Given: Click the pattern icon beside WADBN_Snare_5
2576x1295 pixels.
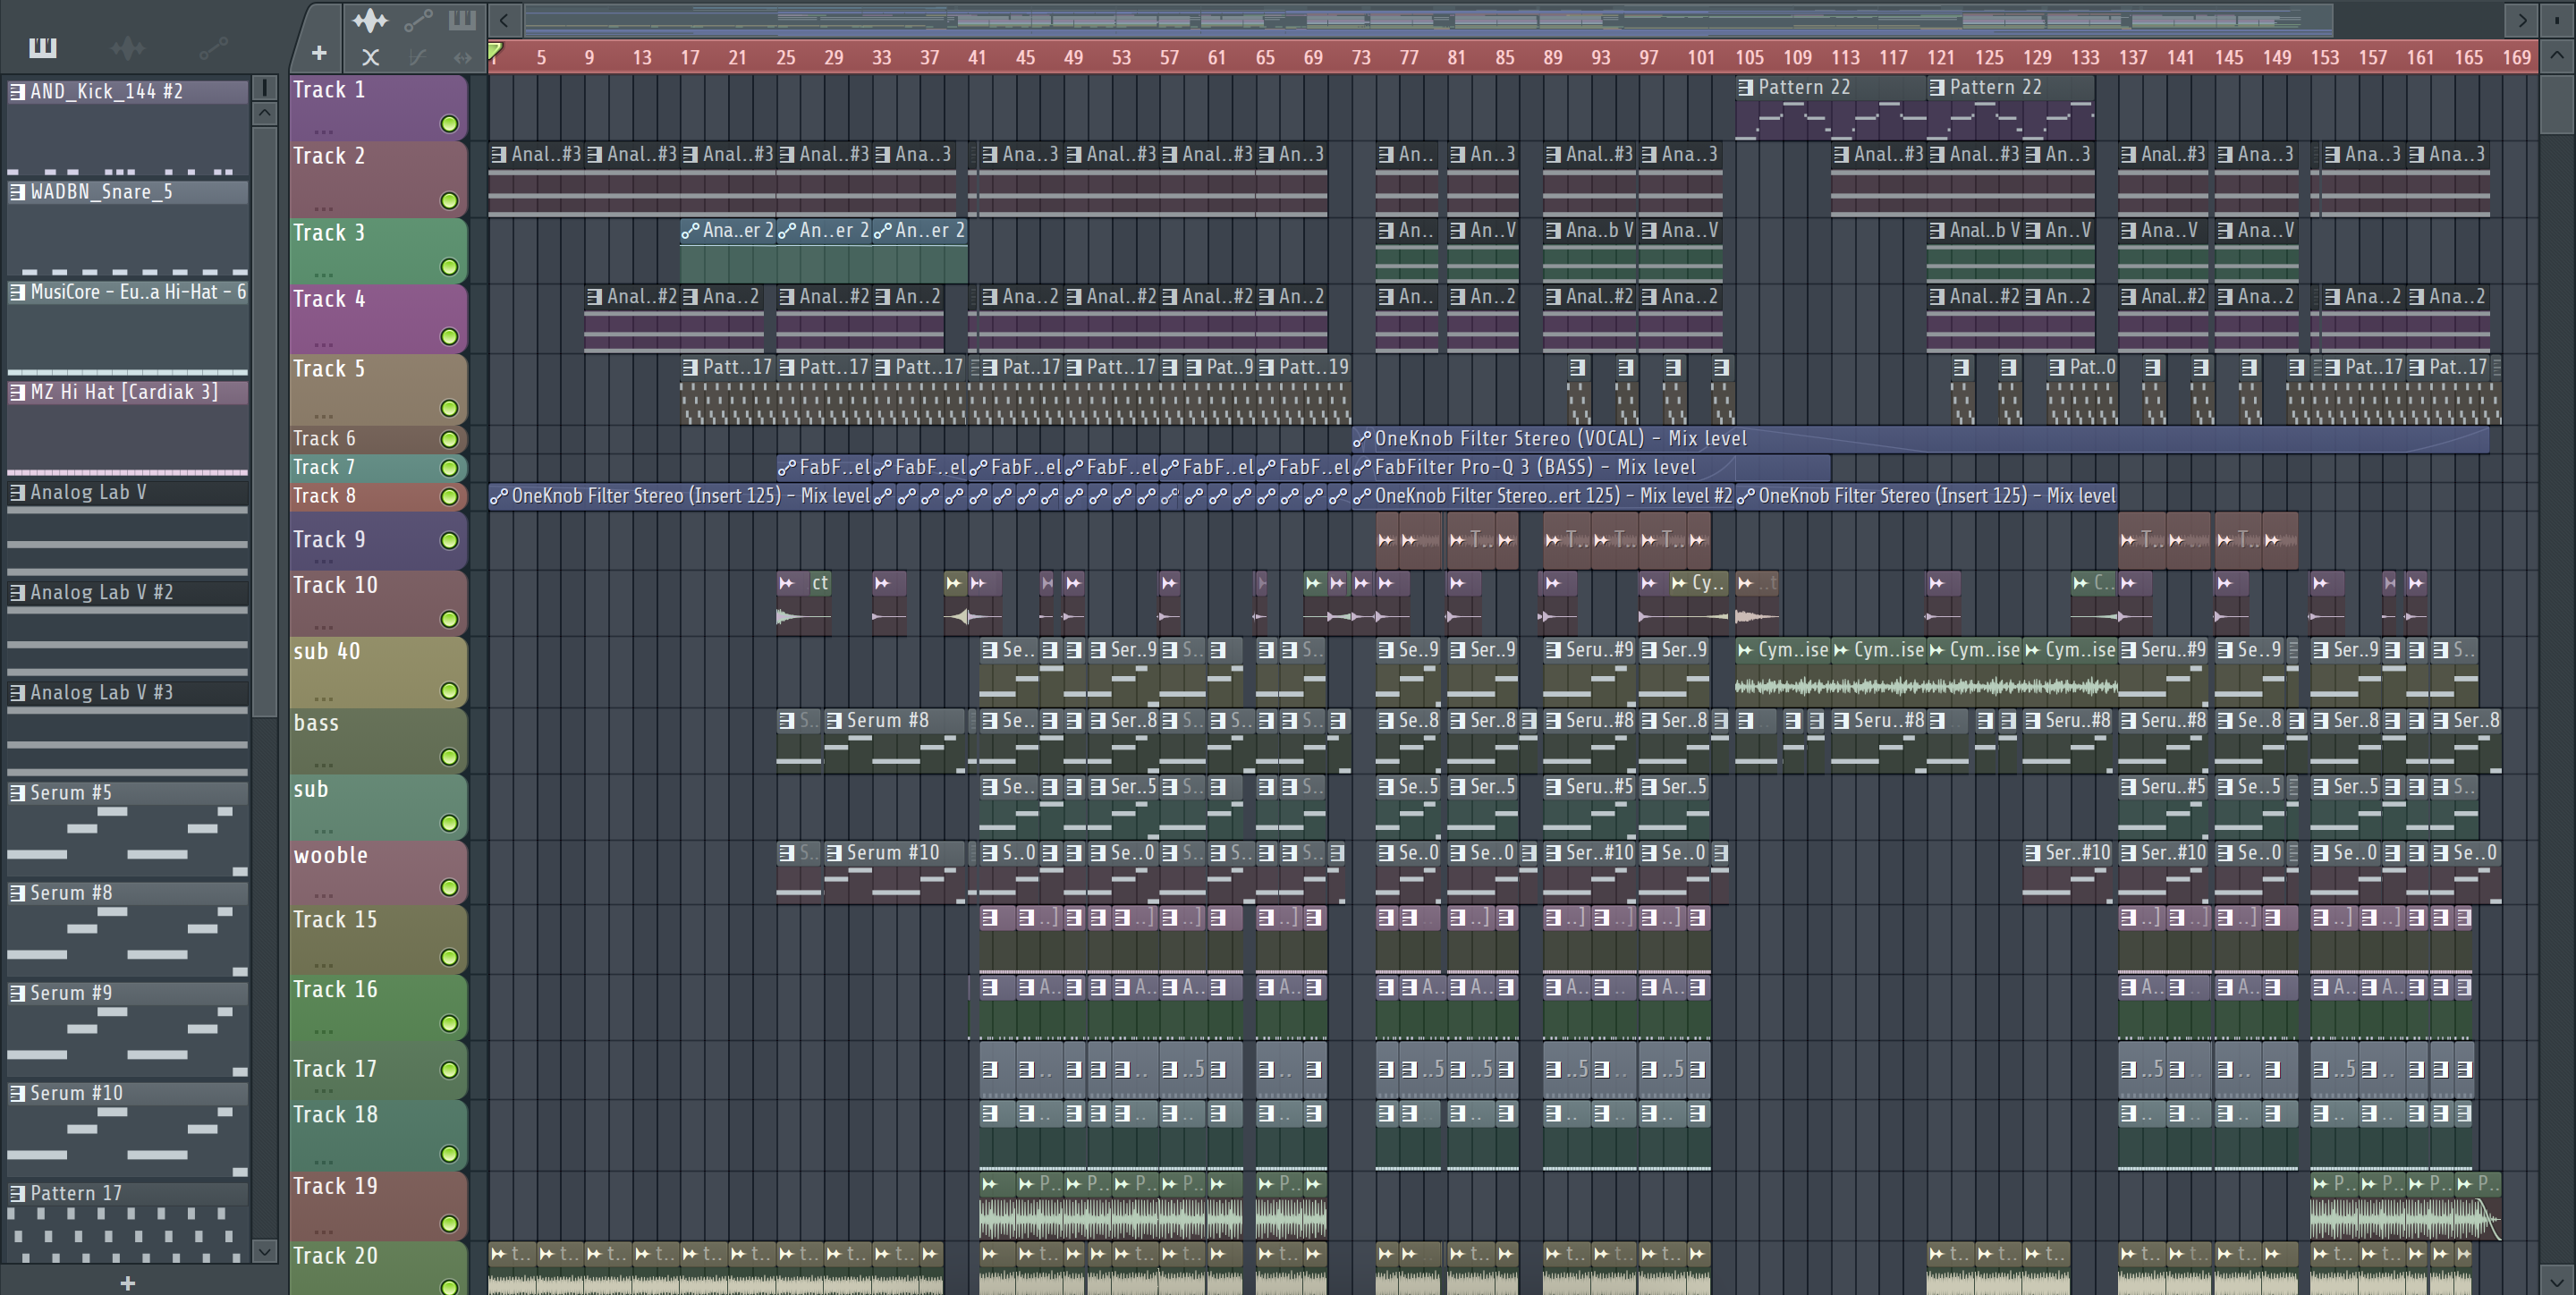Looking at the screenshot, I should [17, 192].
